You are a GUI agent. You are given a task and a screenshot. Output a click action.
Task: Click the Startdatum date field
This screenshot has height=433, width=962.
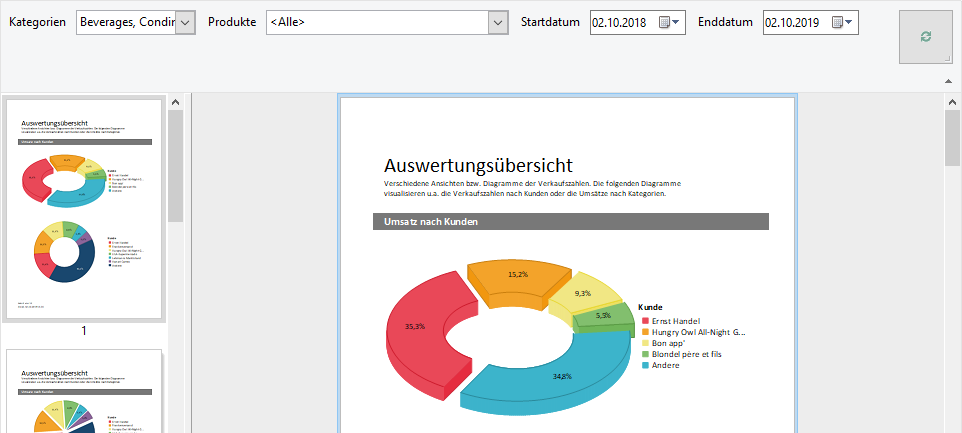tap(622, 23)
